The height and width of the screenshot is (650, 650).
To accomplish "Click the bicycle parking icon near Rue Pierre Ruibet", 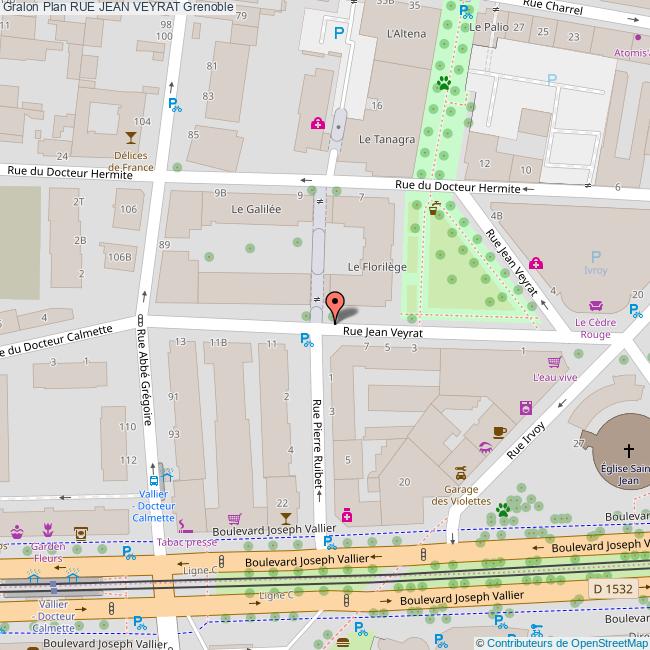I will click(x=306, y=341).
